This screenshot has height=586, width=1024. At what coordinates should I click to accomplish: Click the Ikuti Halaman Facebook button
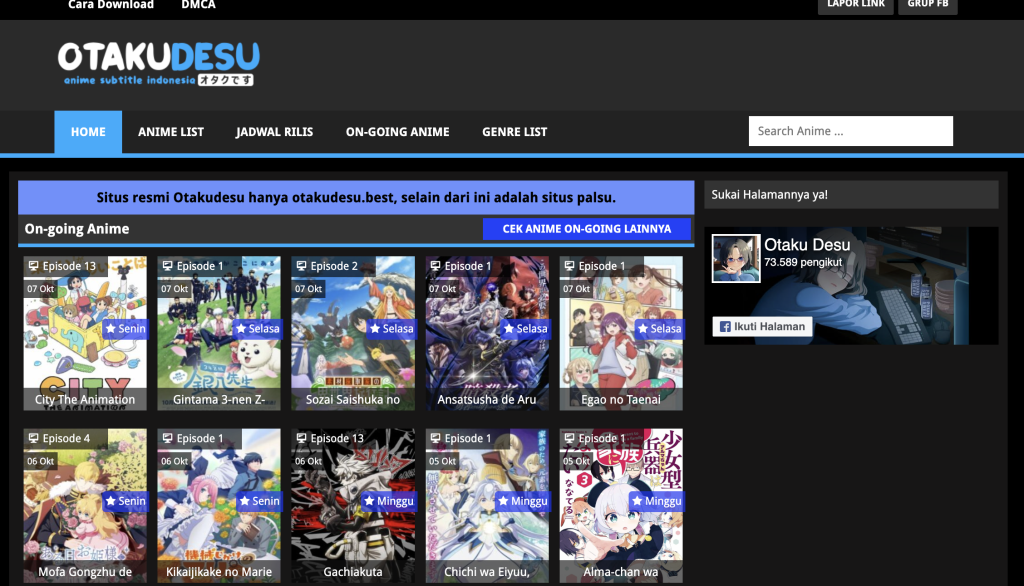click(x=762, y=327)
